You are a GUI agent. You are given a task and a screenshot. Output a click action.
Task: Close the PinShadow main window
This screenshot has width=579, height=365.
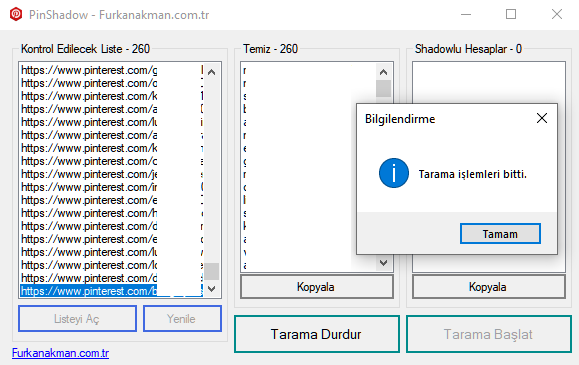tap(557, 14)
